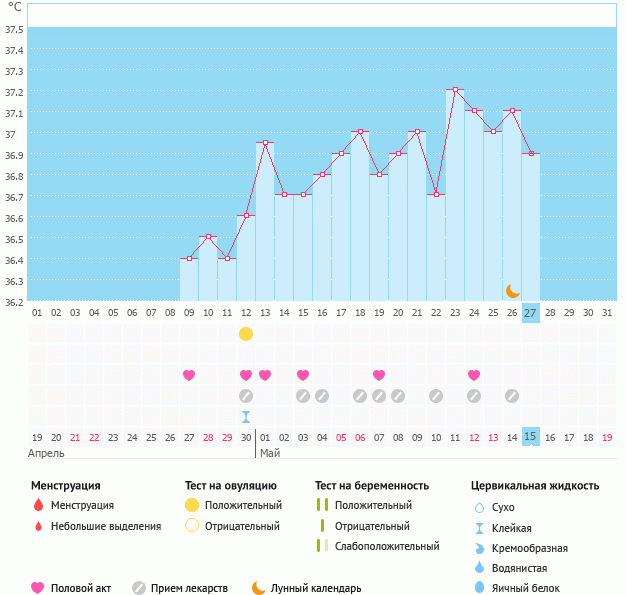
Task: Select the 37.2 temperature point on day 23
Action: point(455,90)
